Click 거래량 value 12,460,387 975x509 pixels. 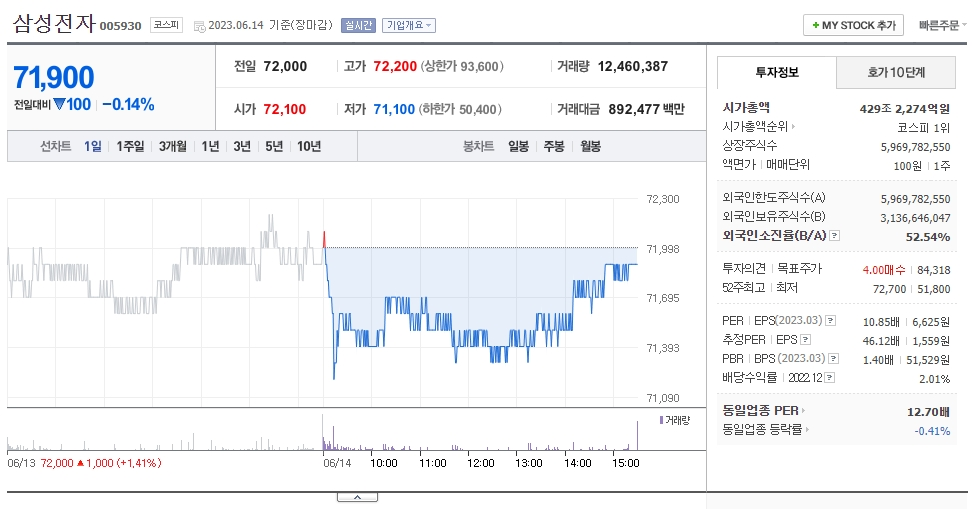coord(633,66)
